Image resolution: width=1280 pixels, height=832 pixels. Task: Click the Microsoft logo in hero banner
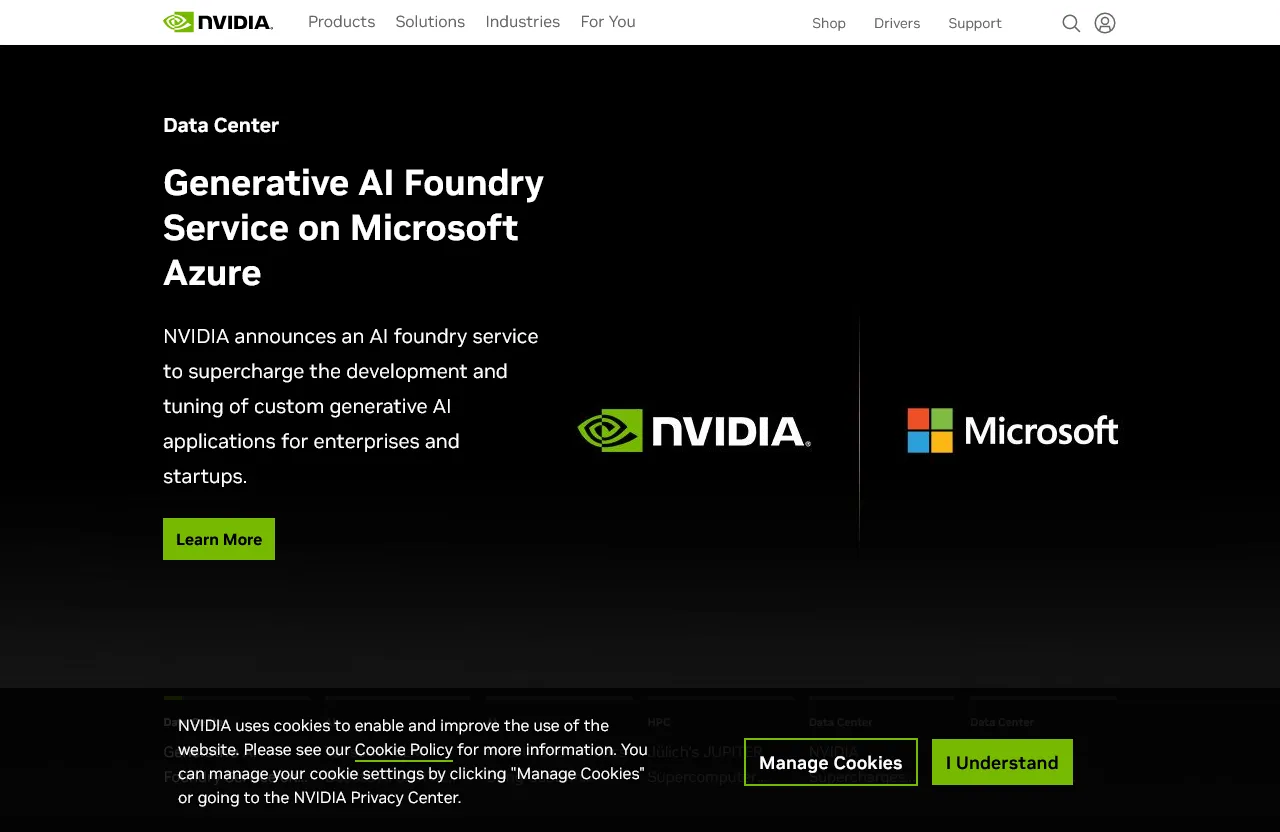point(1013,431)
